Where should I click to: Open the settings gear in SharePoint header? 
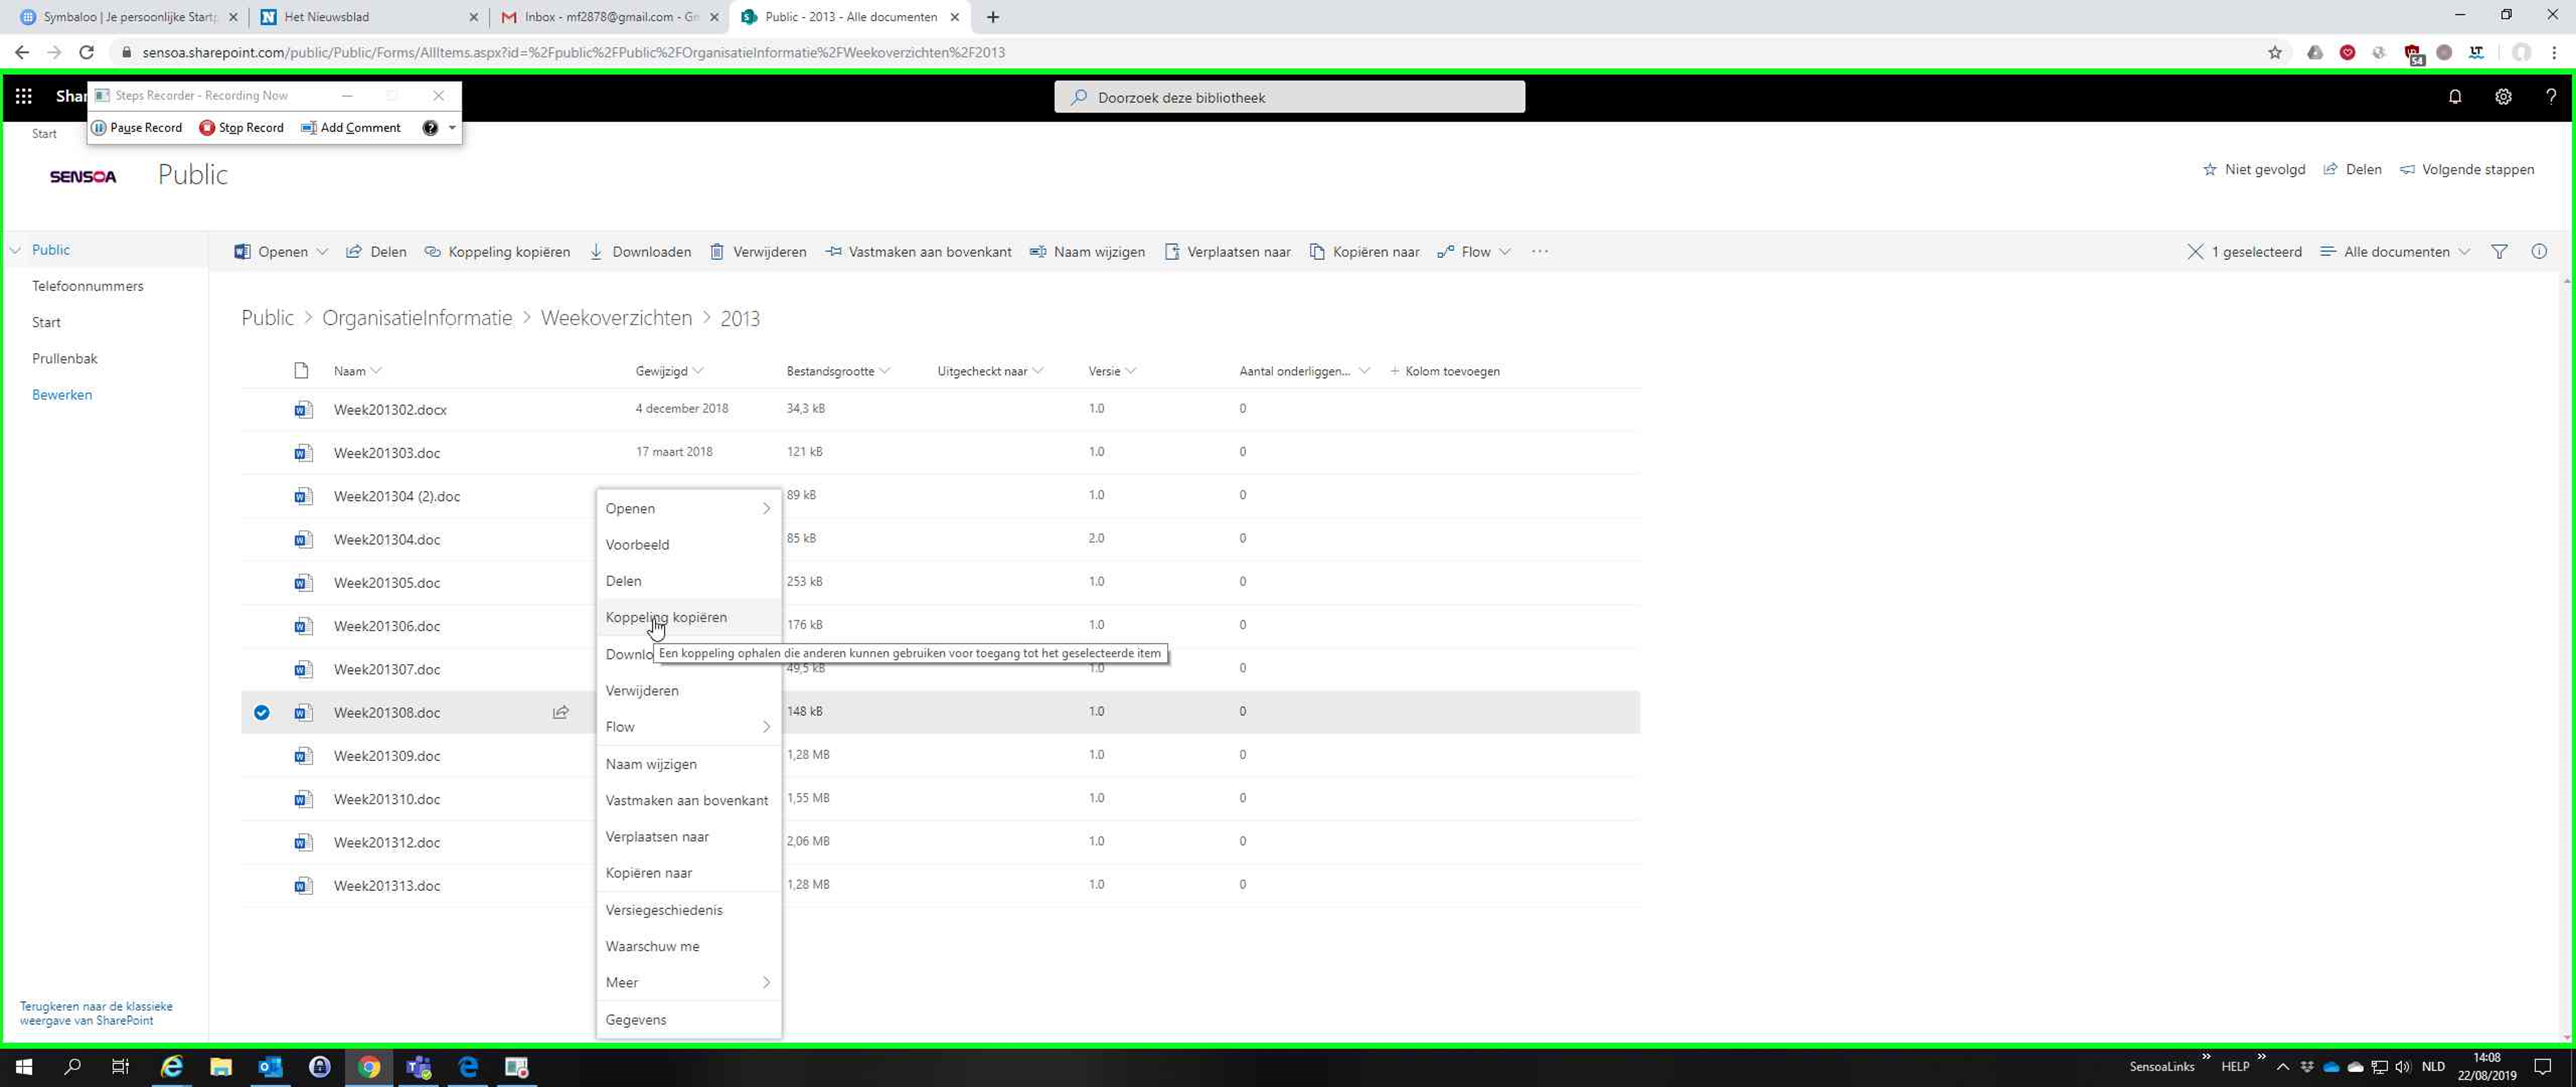click(2502, 97)
